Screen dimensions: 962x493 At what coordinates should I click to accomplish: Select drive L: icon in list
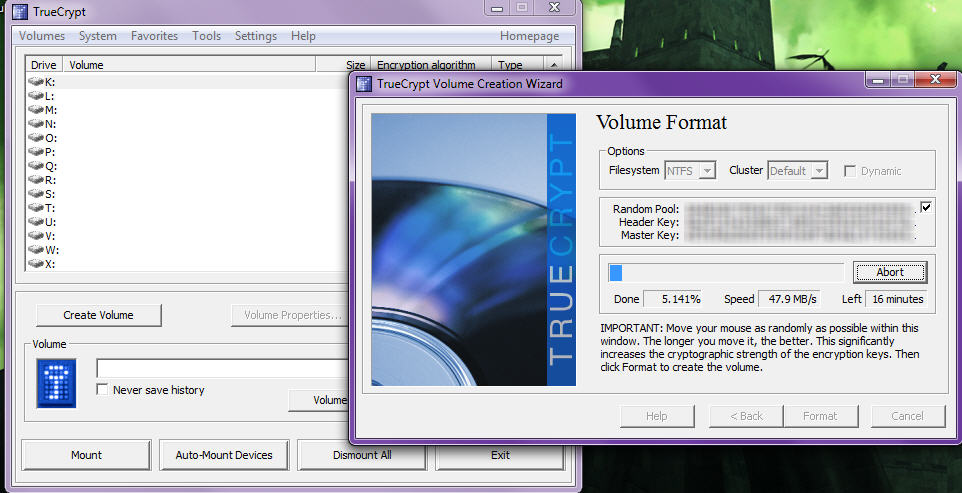36,96
